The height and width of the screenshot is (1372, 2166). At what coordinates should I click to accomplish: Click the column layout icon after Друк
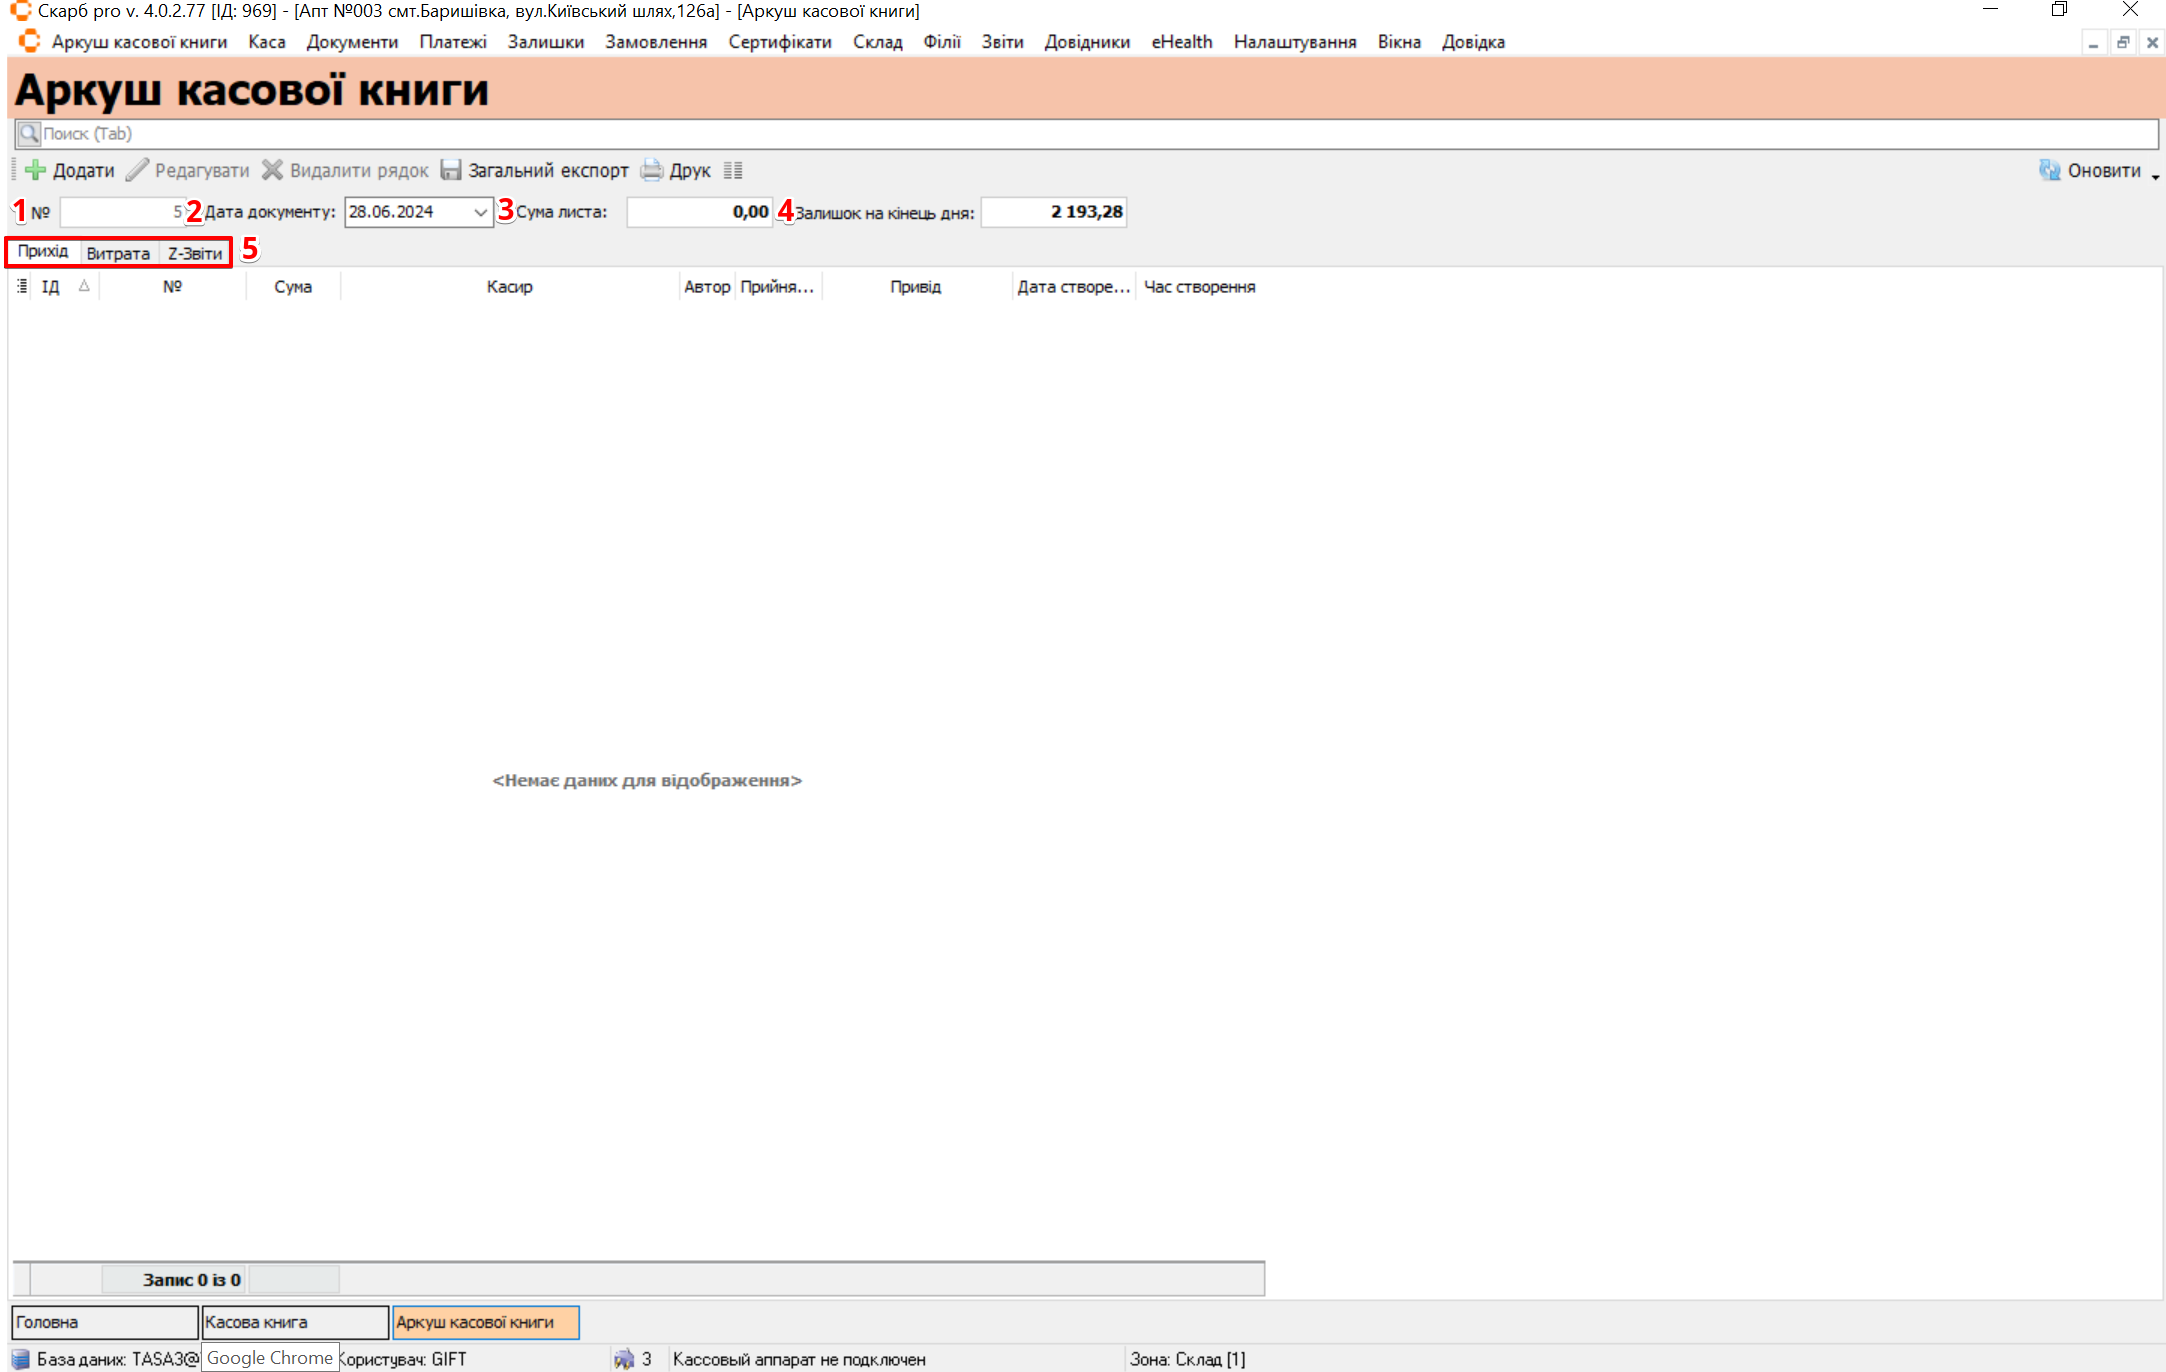pyautogui.click(x=733, y=170)
